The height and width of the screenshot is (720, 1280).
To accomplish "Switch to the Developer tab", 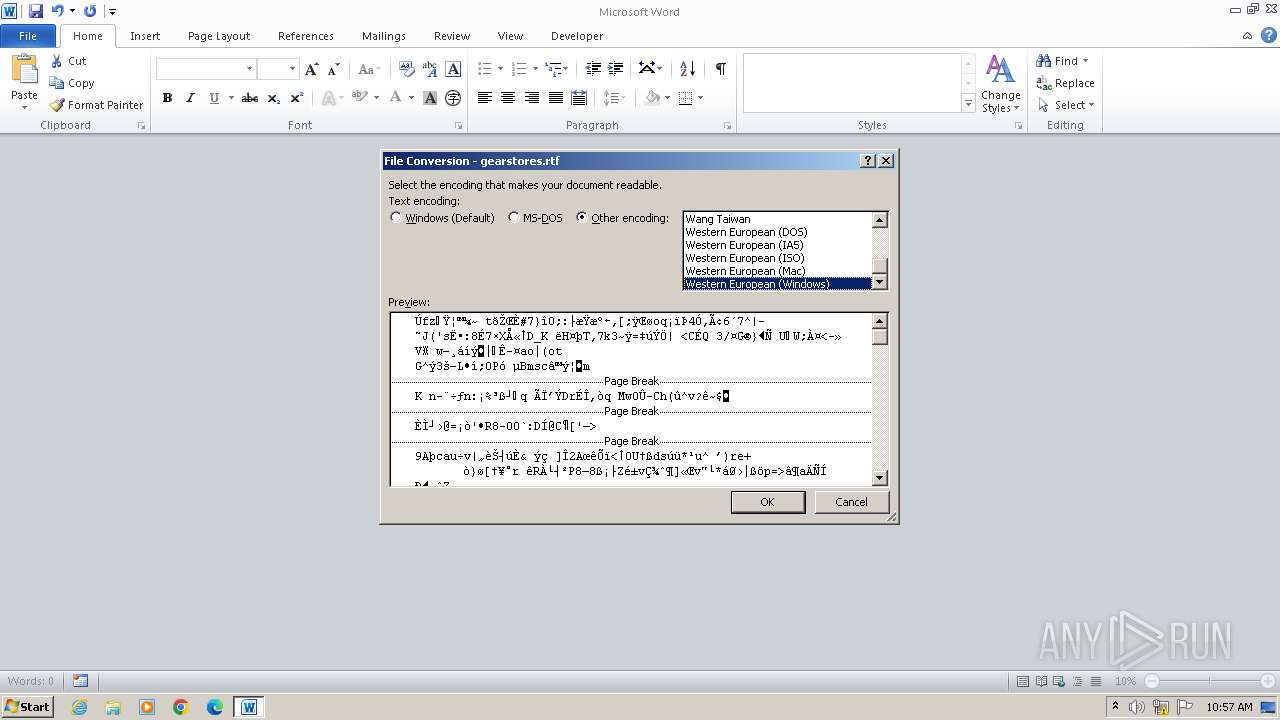I will [577, 36].
